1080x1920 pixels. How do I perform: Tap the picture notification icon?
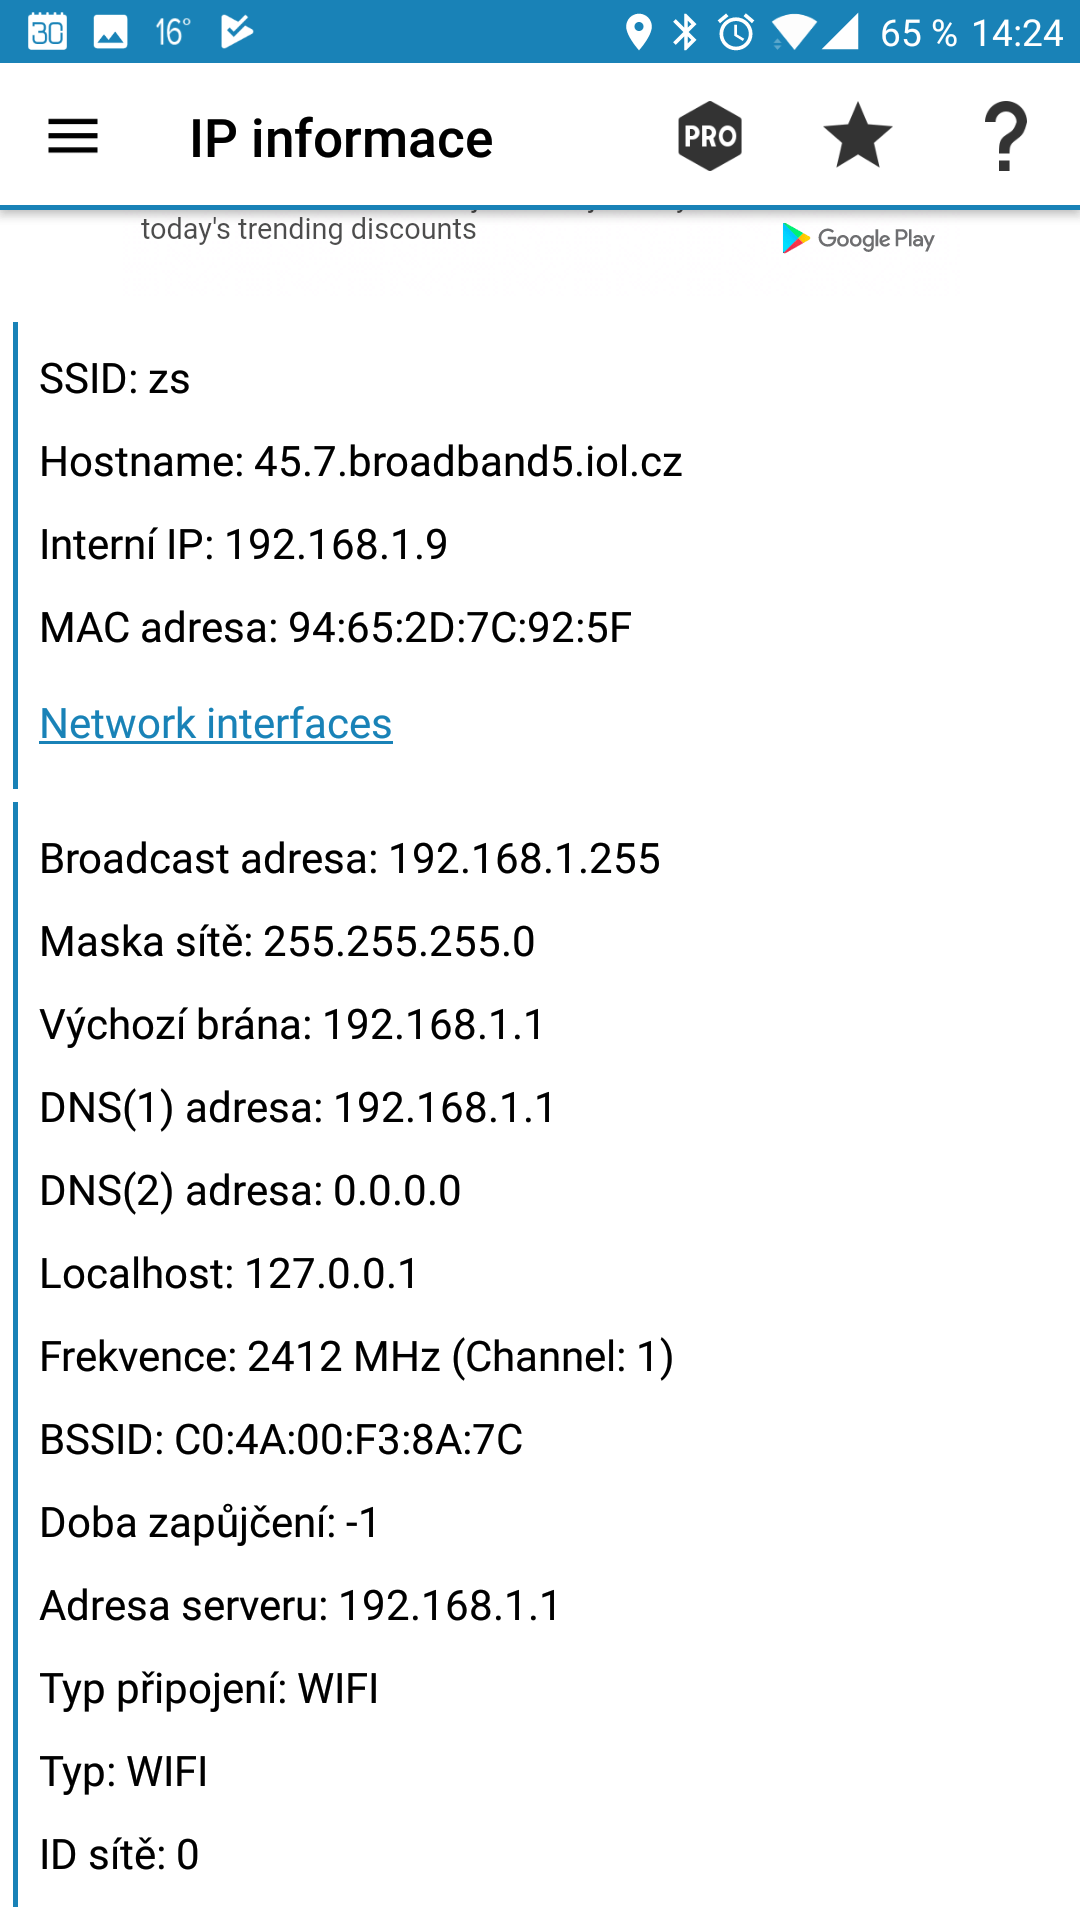point(110,32)
